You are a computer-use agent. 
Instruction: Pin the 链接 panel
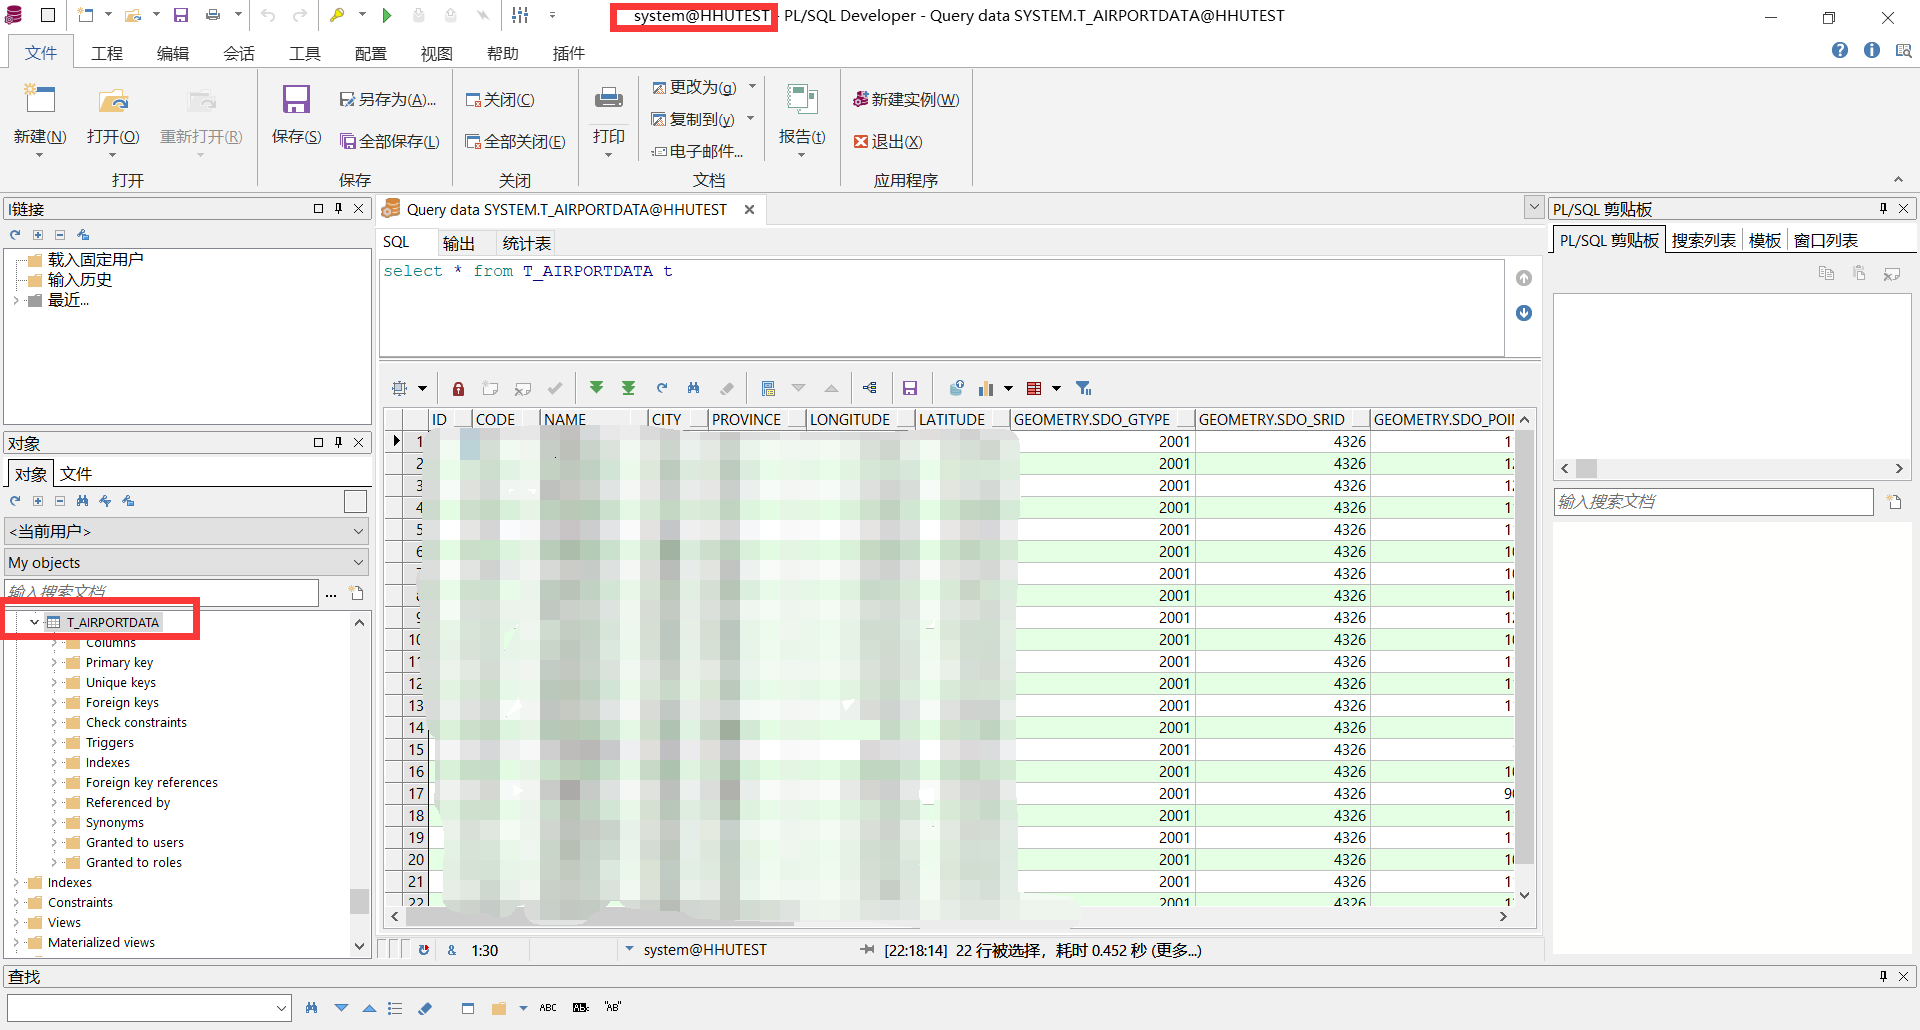(338, 209)
